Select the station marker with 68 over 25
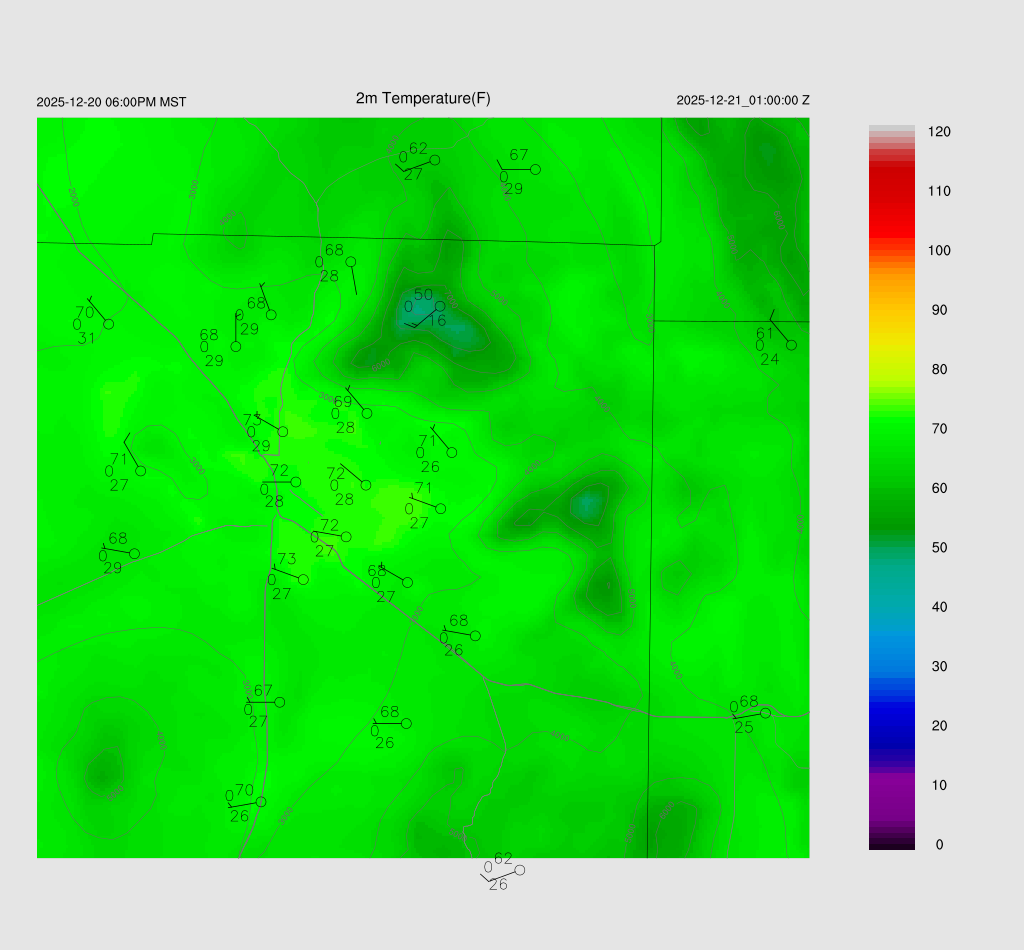The width and height of the screenshot is (1024, 950). [x=765, y=713]
